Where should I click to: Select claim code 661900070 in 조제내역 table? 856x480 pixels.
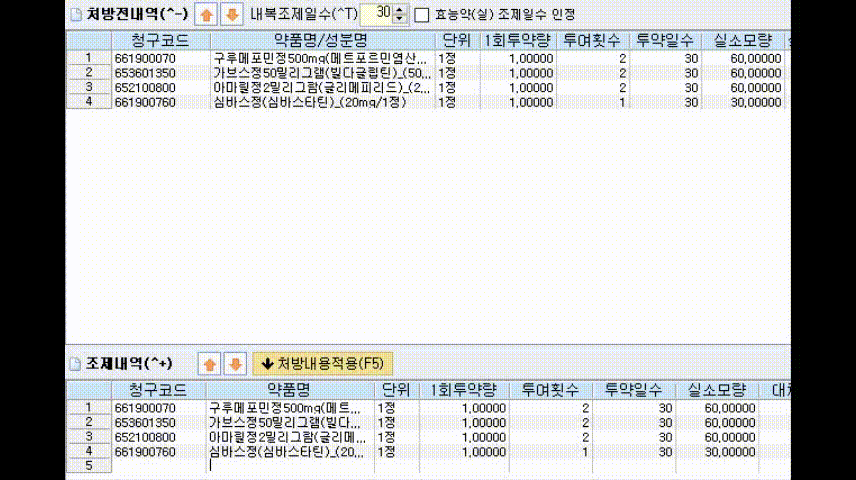click(x=145, y=408)
